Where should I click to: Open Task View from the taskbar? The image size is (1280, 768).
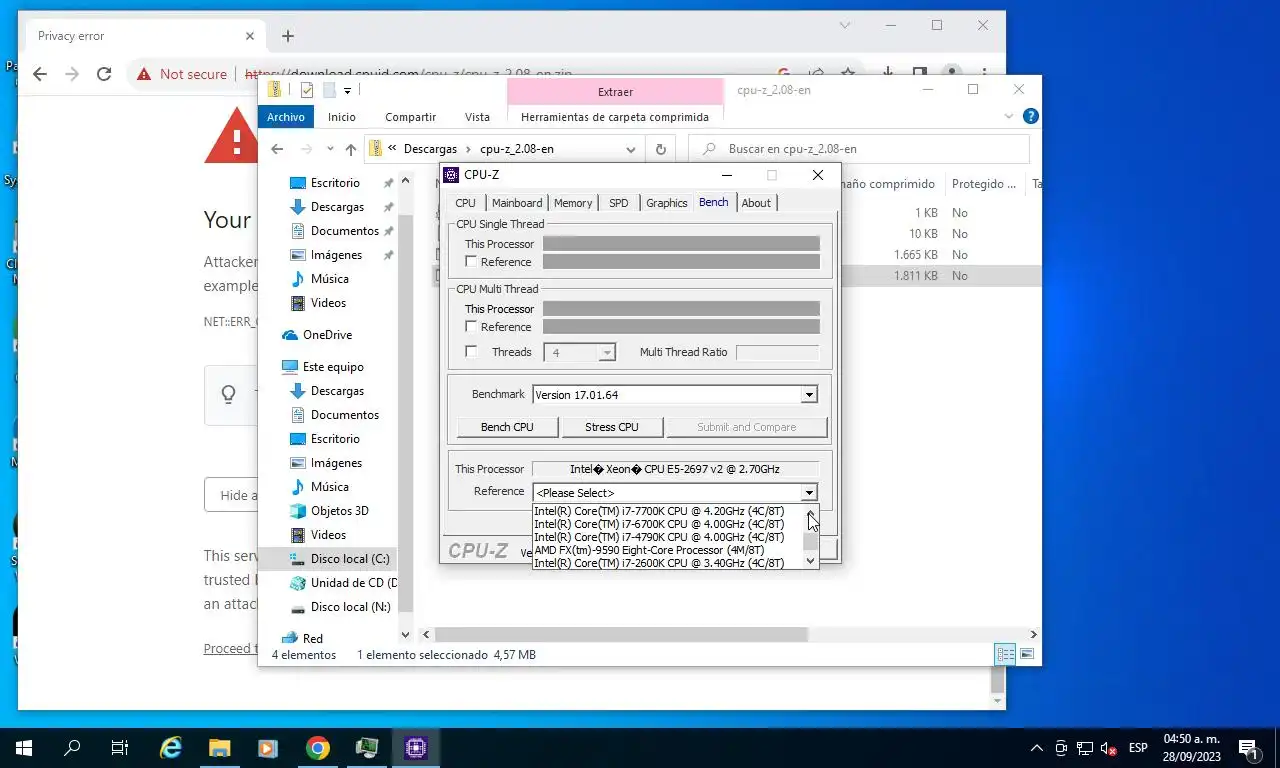point(120,747)
